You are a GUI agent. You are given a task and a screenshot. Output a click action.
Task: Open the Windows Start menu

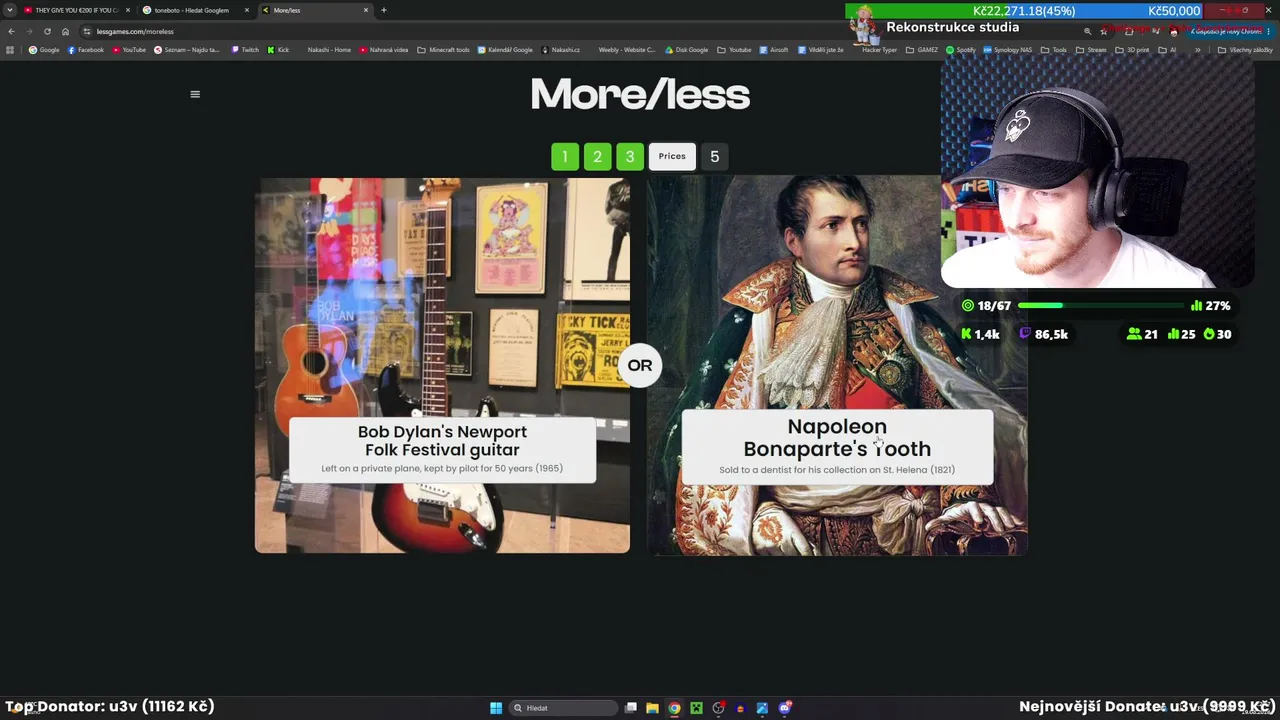(x=496, y=708)
